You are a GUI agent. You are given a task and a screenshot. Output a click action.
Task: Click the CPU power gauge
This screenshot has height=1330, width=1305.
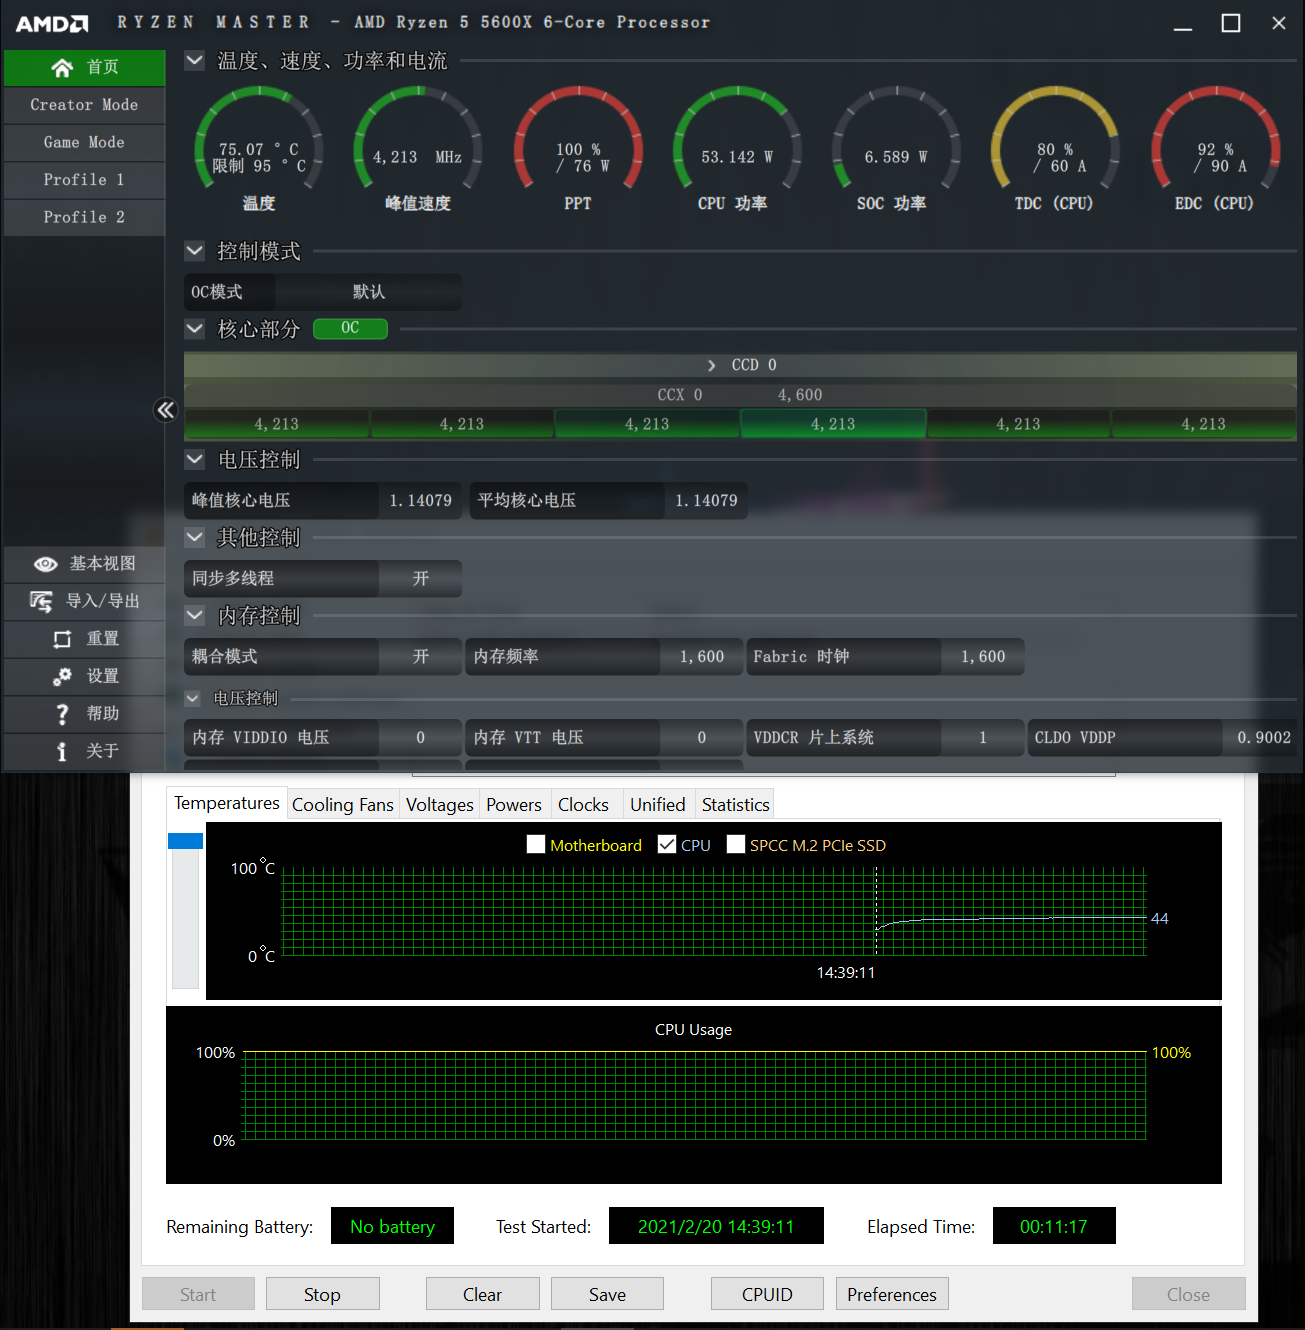[x=737, y=140]
